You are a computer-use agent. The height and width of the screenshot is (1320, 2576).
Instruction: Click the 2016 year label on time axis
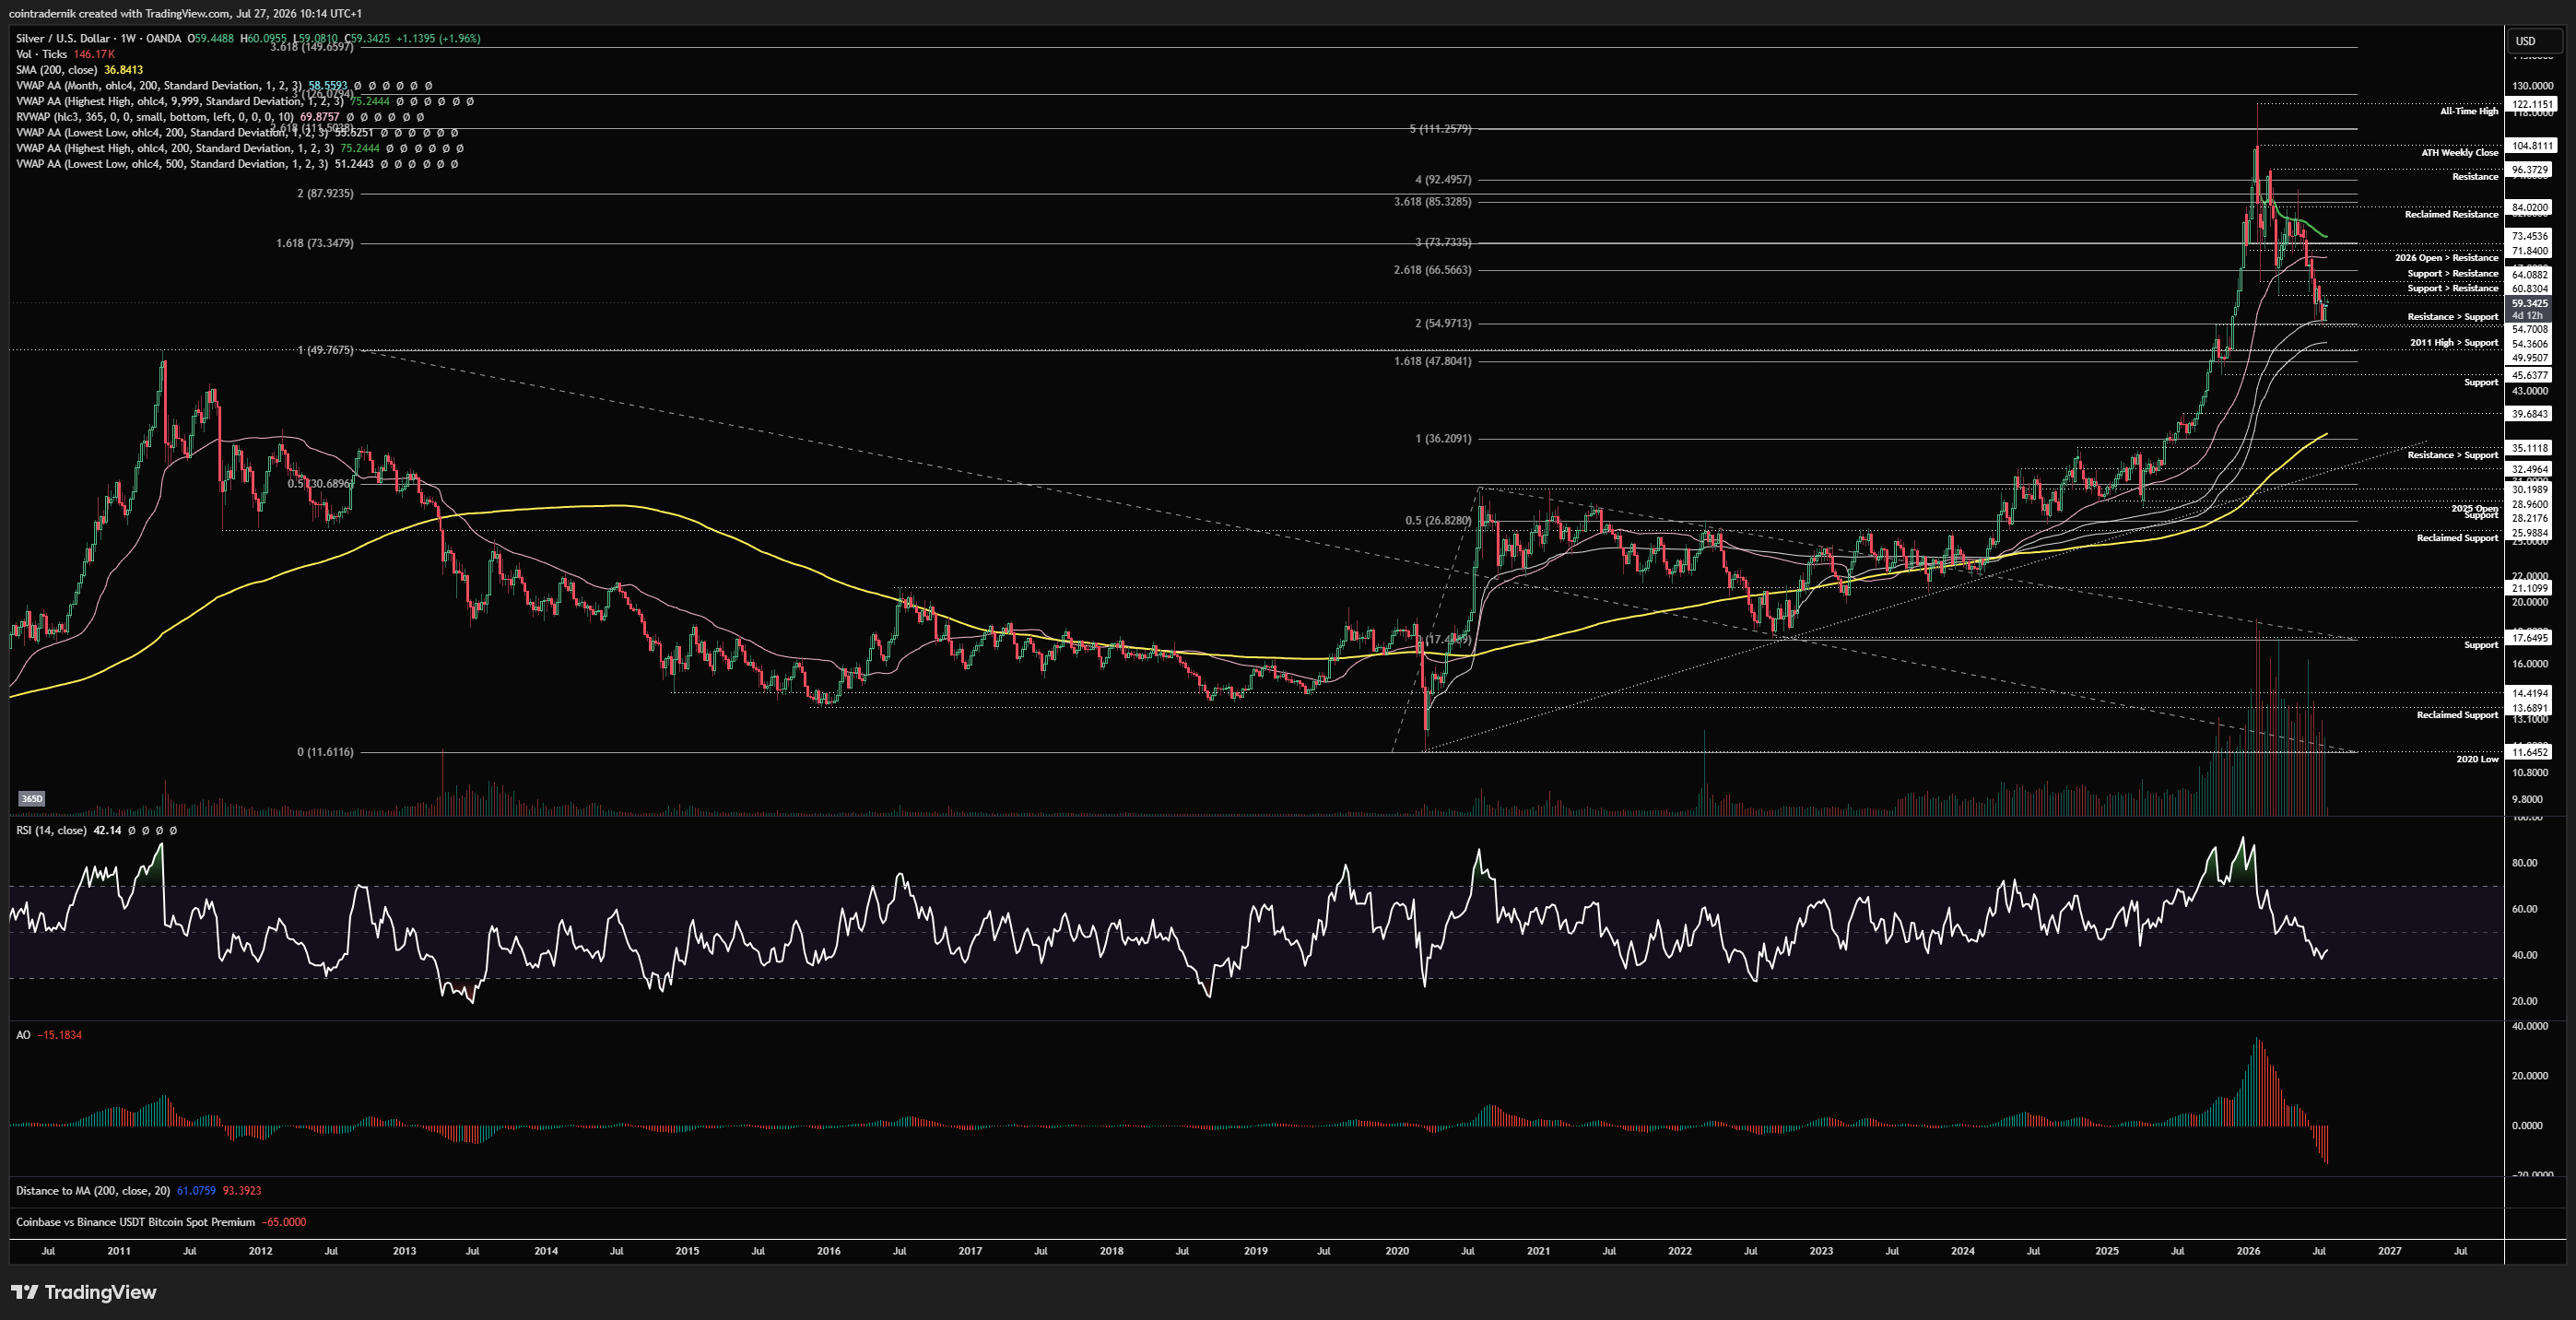[829, 1251]
